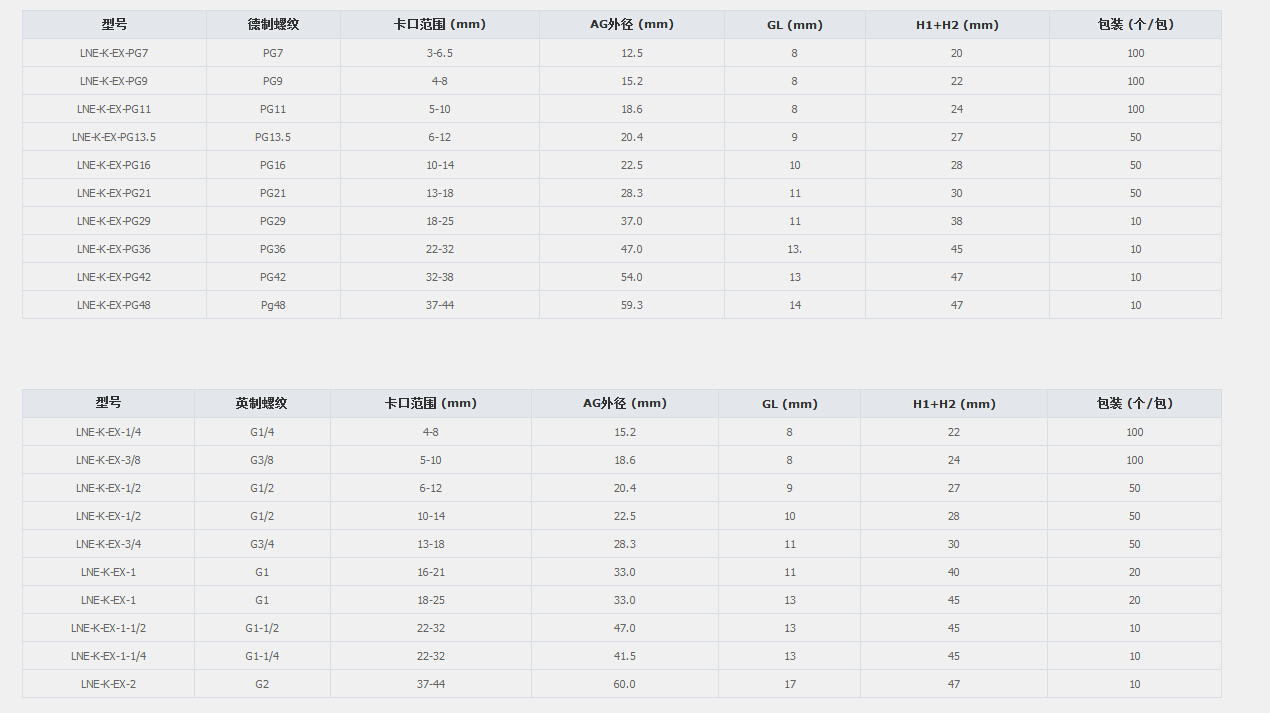
Task: Click the 32-38 clamping range cell
Action: point(439,277)
